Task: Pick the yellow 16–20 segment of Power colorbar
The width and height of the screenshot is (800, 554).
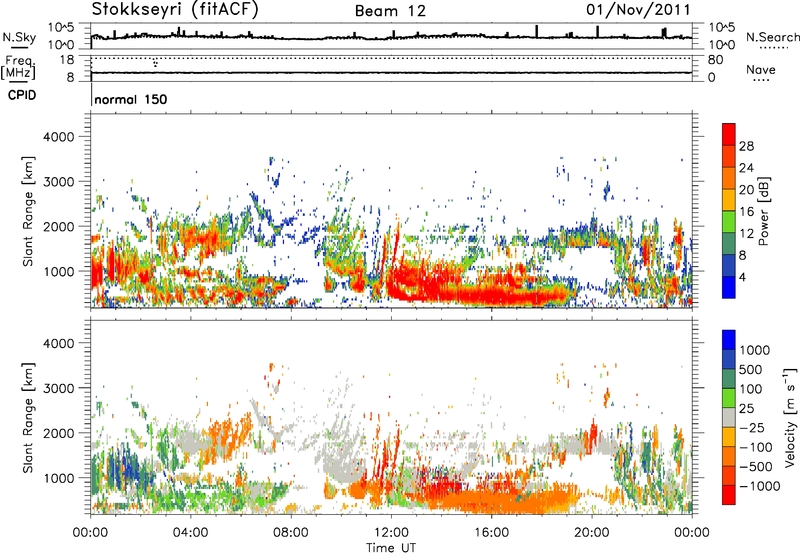Action: coord(729,200)
